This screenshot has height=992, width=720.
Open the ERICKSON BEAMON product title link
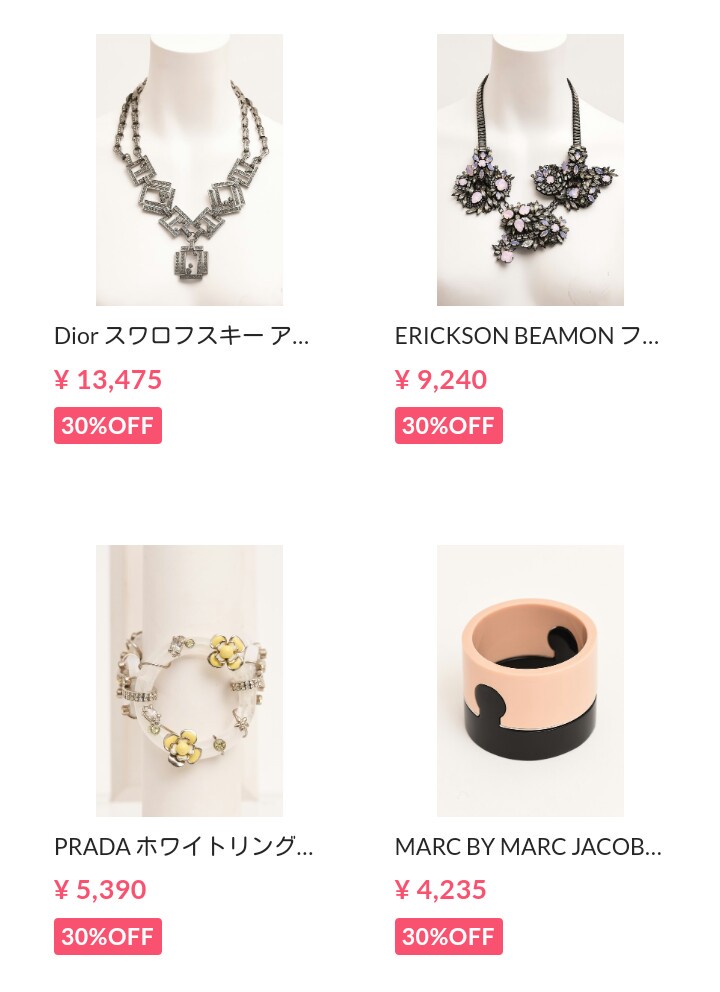527,336
